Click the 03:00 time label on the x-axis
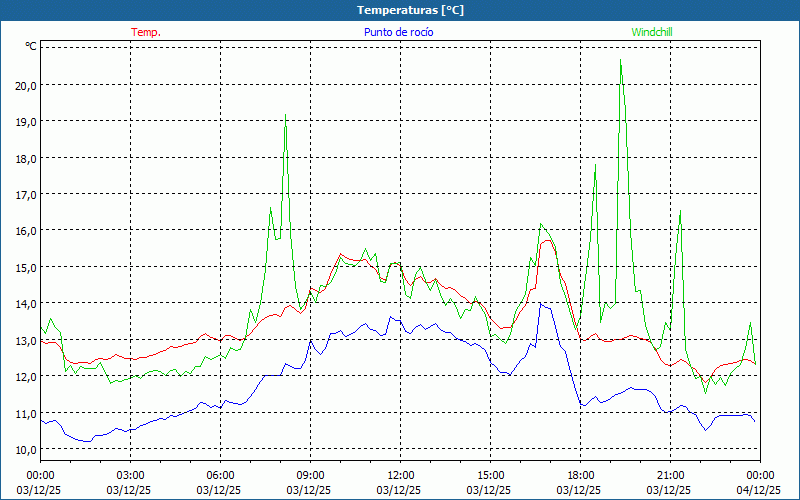This screenshot has height=500, width=800. tap(130, 474)
